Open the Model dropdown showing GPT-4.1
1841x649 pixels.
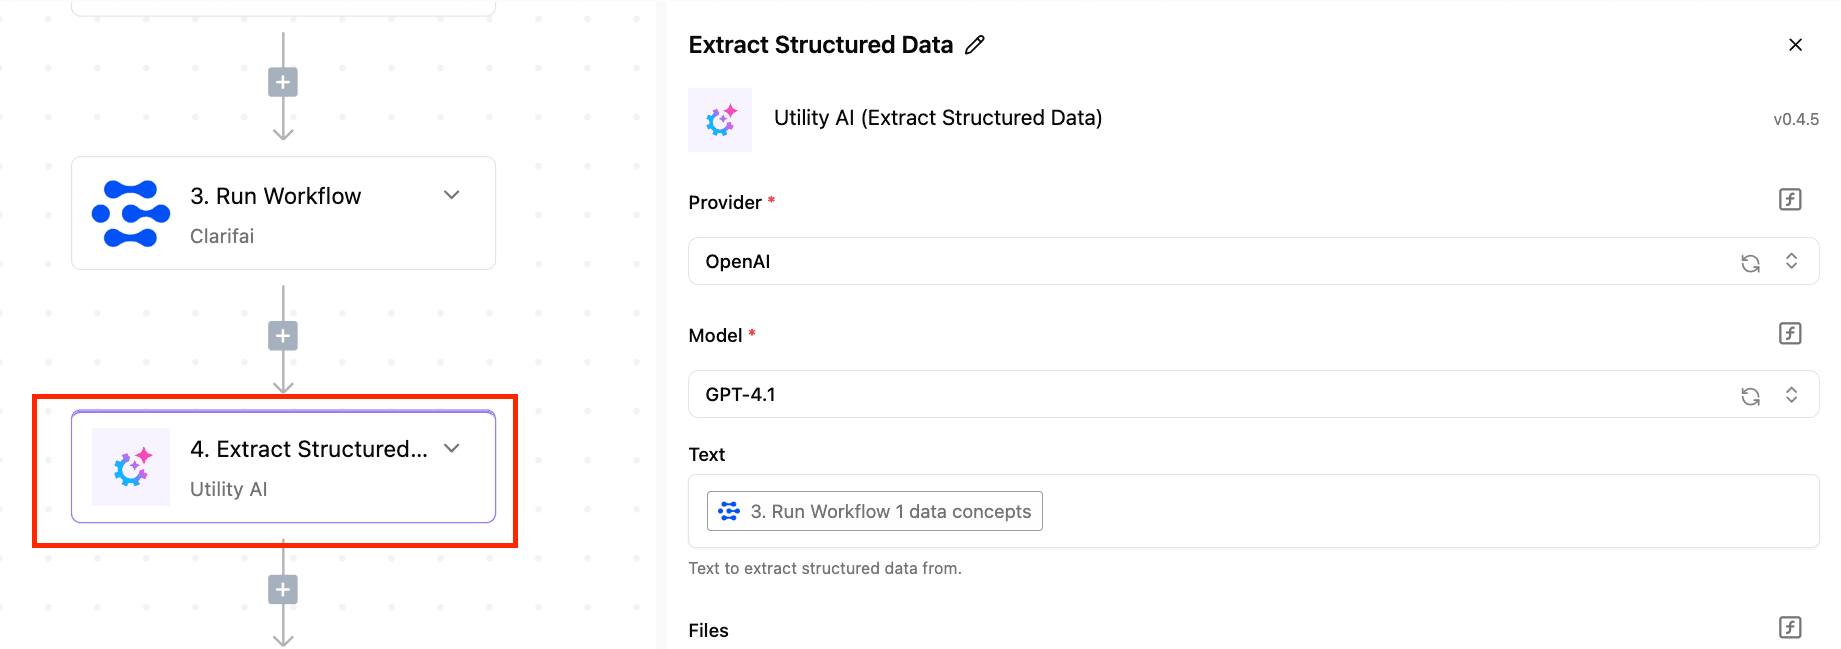(x=1253, y=394)
